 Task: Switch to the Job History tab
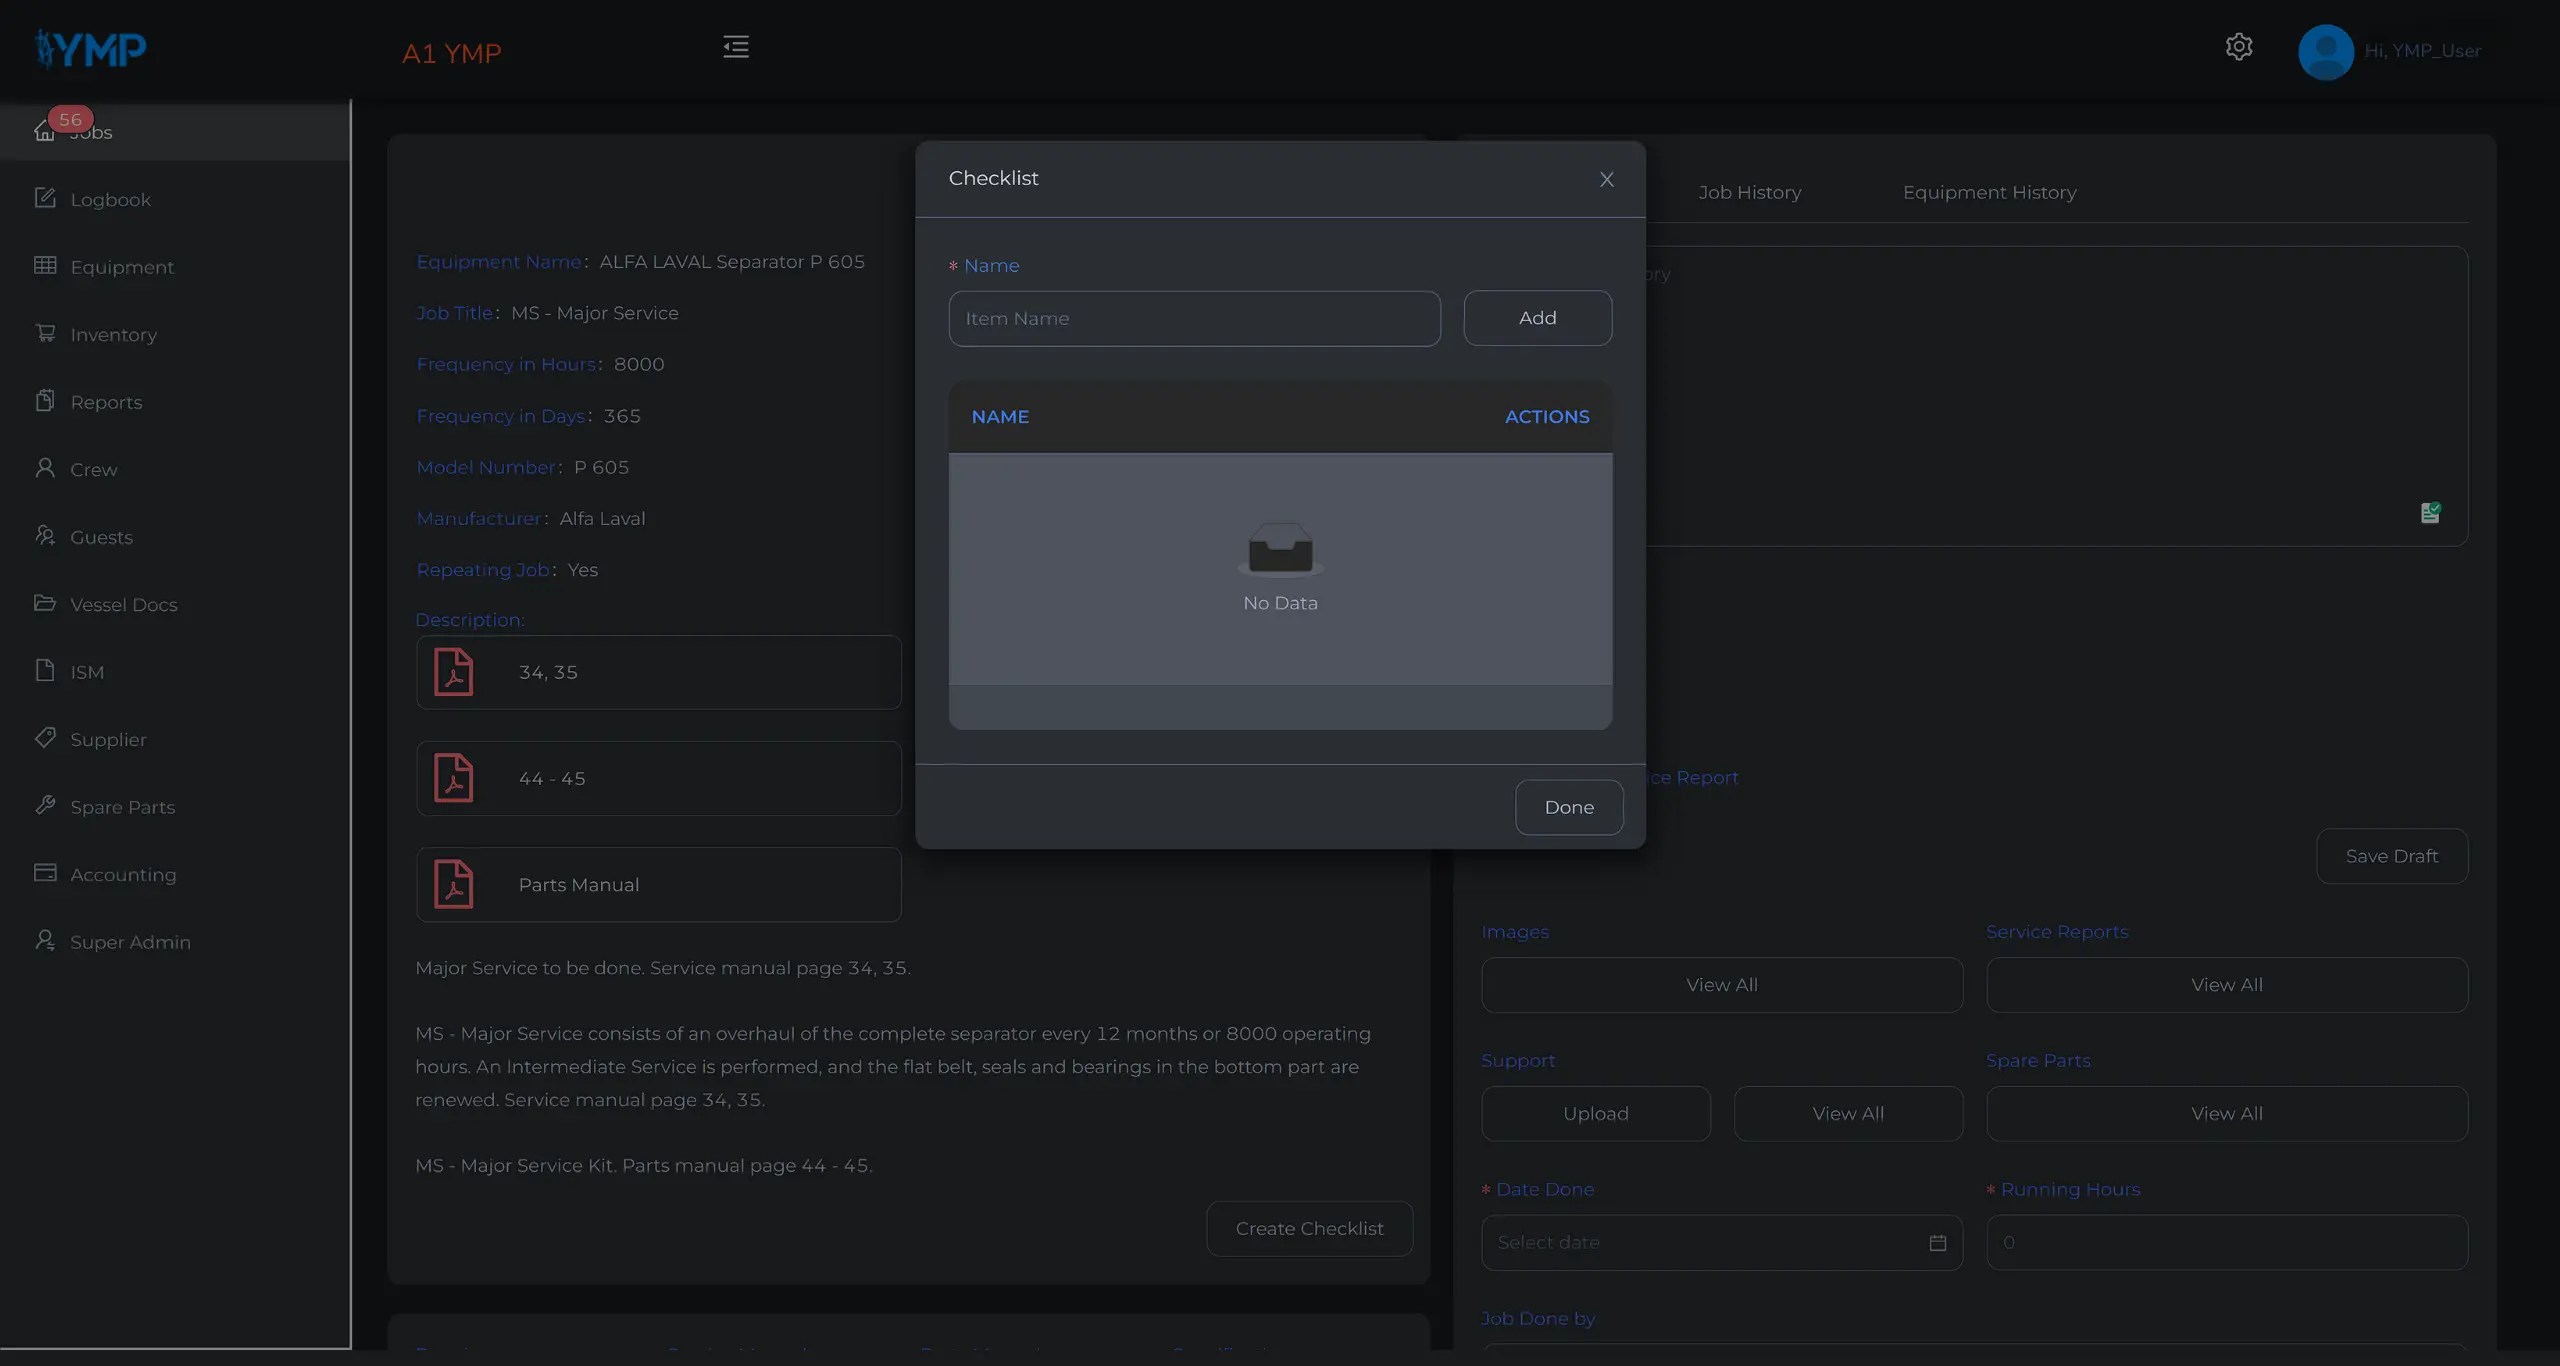[1749, 192]
